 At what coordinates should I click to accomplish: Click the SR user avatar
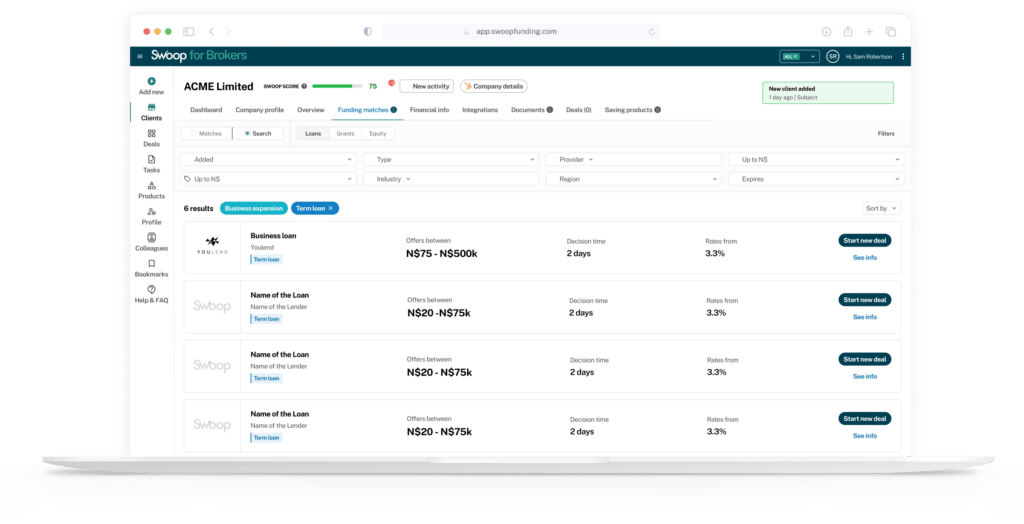pos(832,57)
